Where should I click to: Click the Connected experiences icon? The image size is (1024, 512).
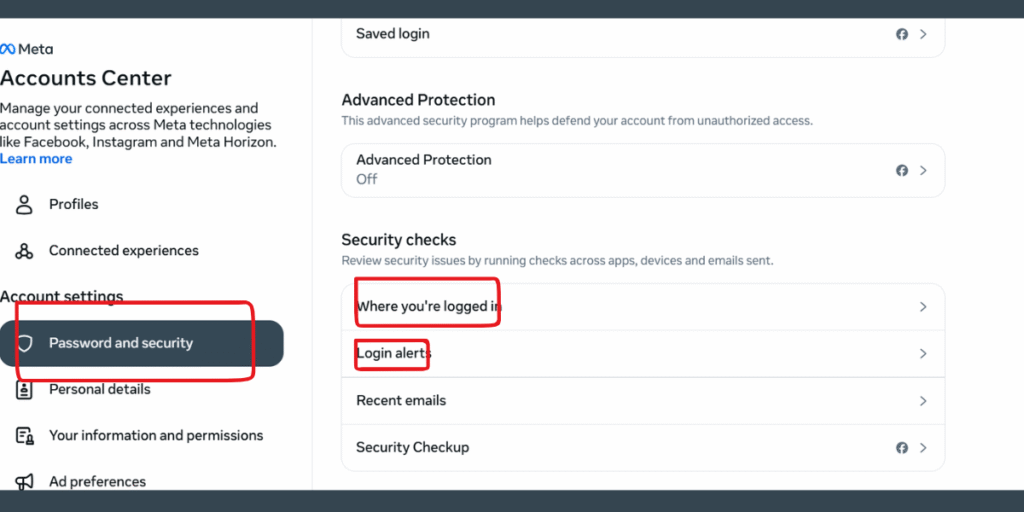point(24,251)
